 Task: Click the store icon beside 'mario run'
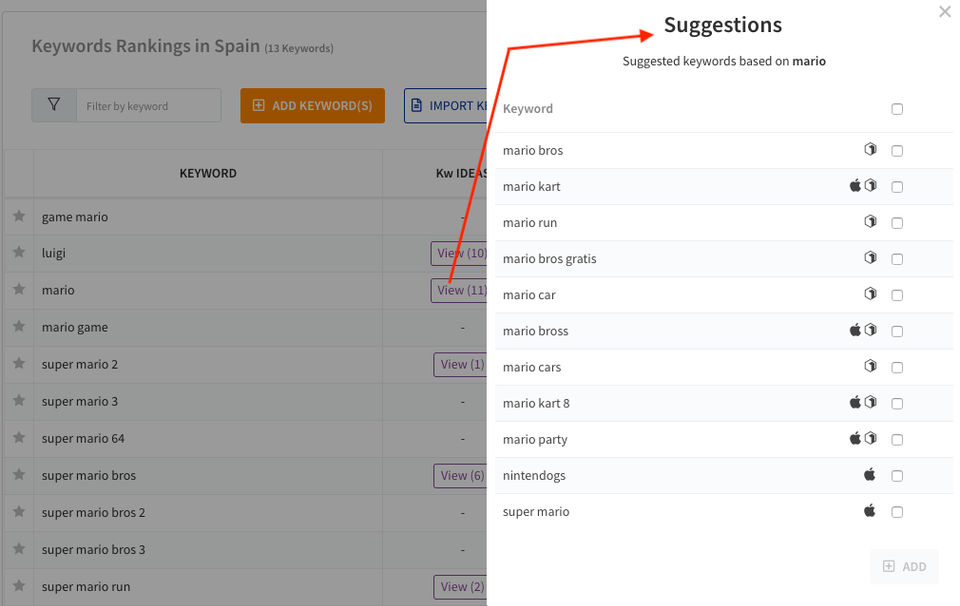coord(870,222)
